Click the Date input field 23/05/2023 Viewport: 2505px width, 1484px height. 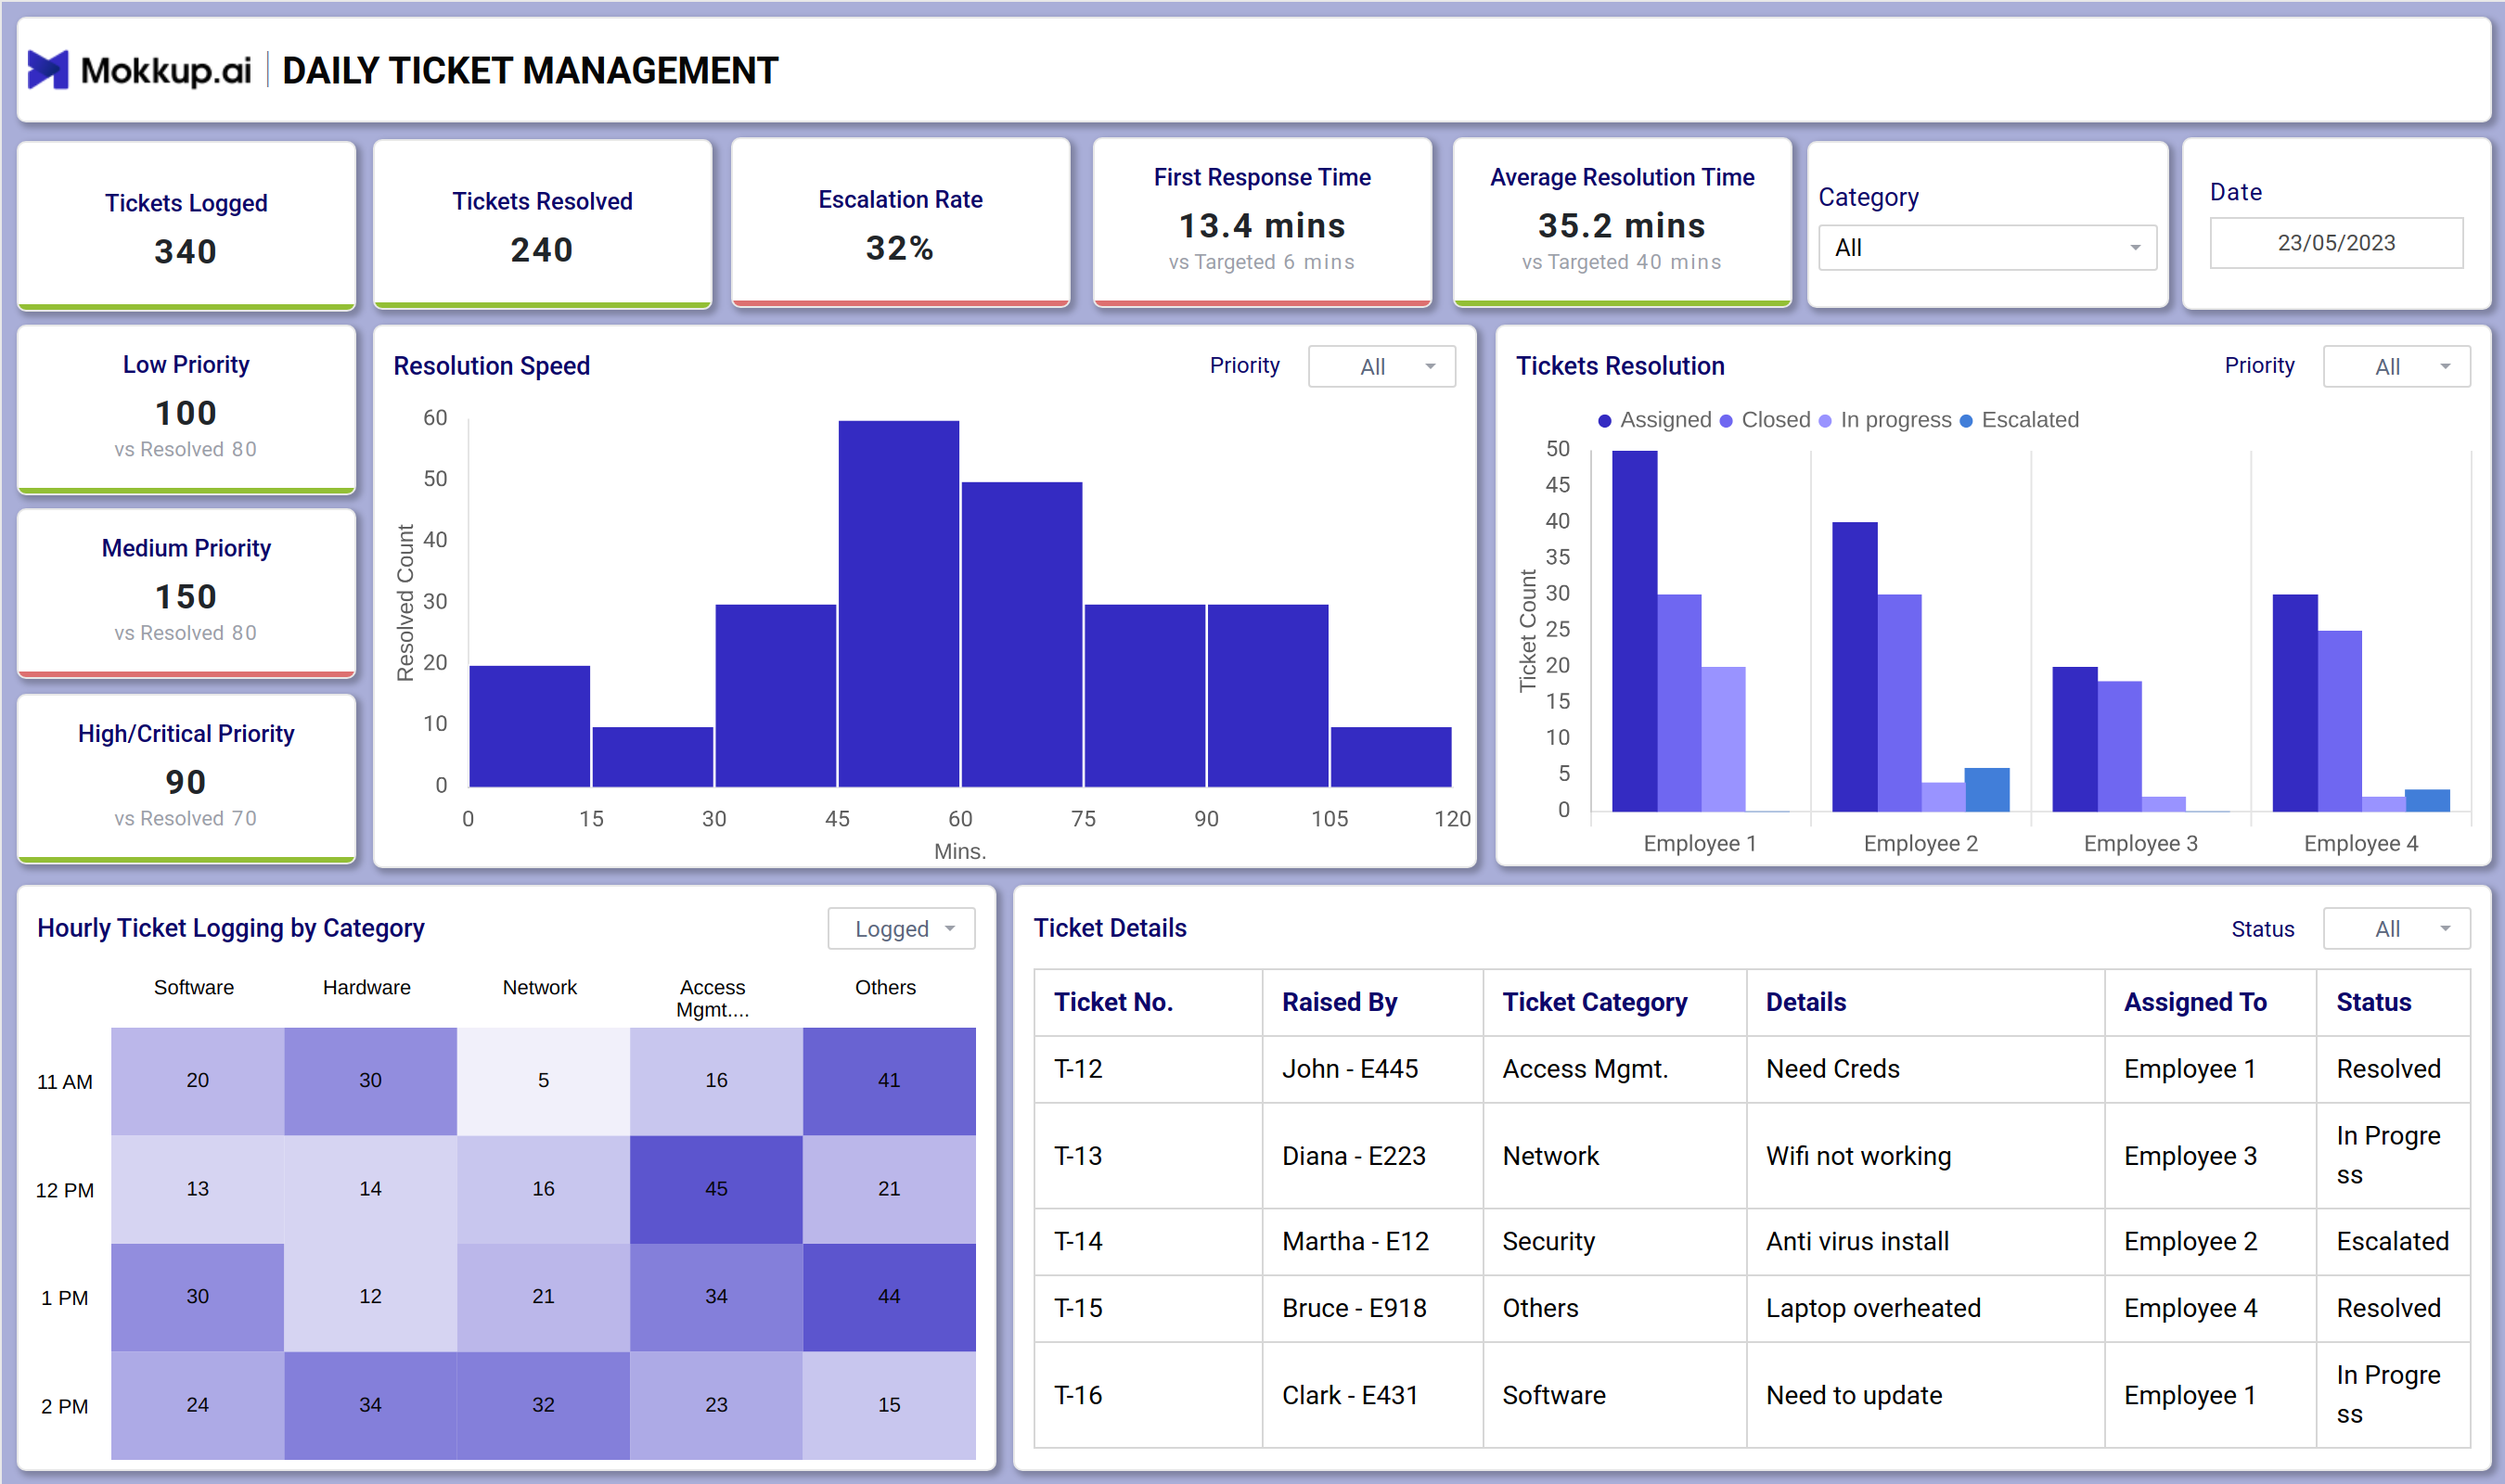[x=2335, y=243]
